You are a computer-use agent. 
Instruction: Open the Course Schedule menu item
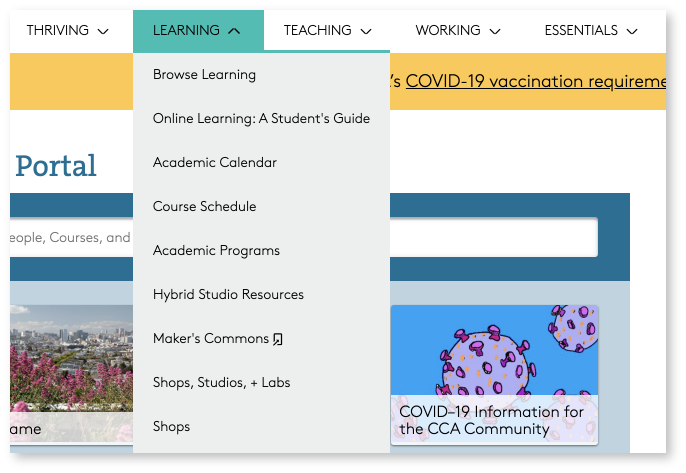204,206
